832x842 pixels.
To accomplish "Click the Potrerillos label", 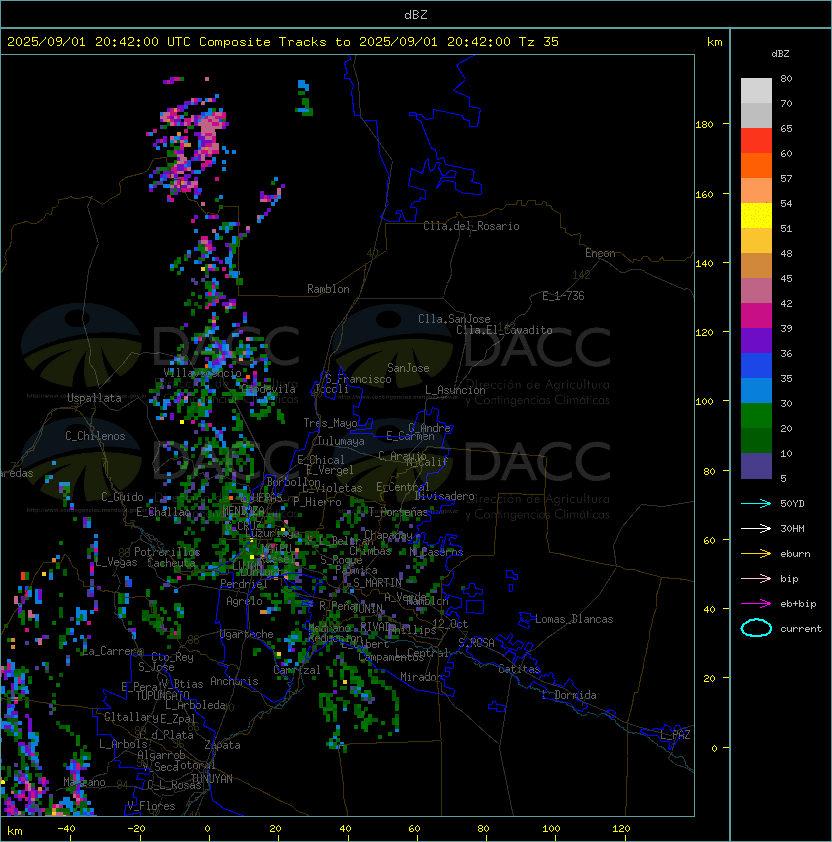I will click(x=167, y=552).
